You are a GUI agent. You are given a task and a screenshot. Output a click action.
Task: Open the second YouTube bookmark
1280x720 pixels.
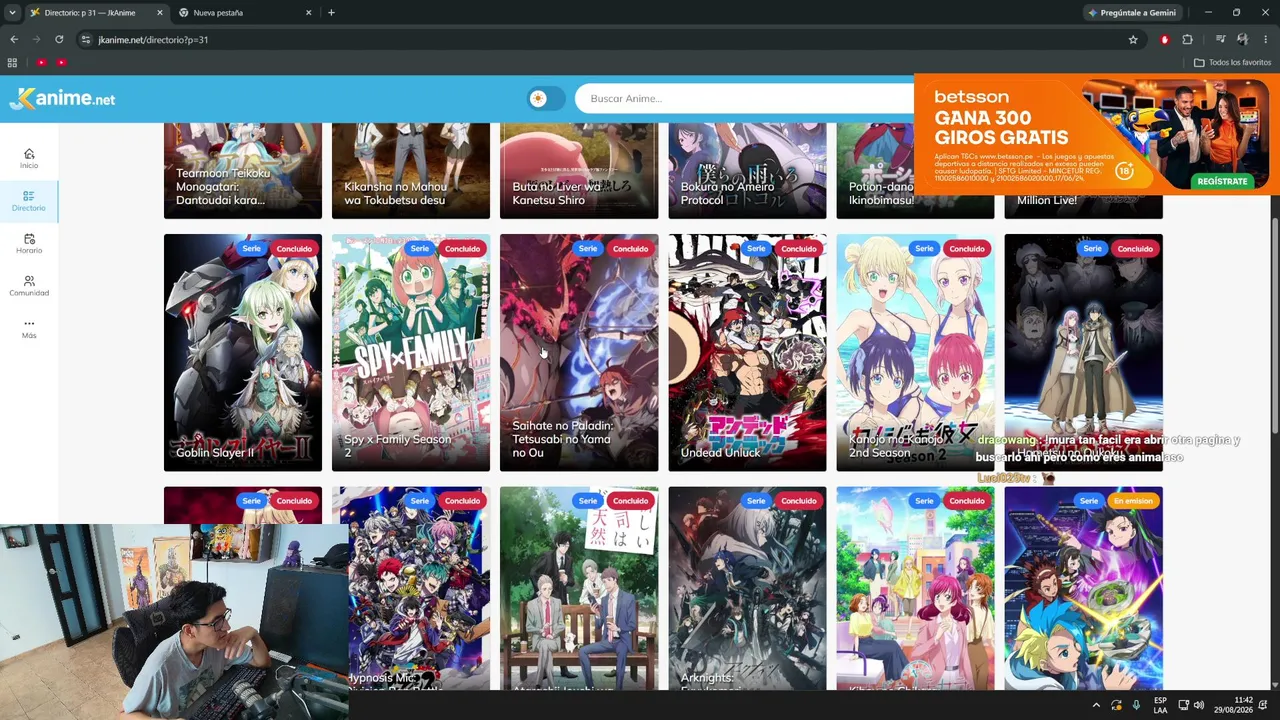pos(61,63)
